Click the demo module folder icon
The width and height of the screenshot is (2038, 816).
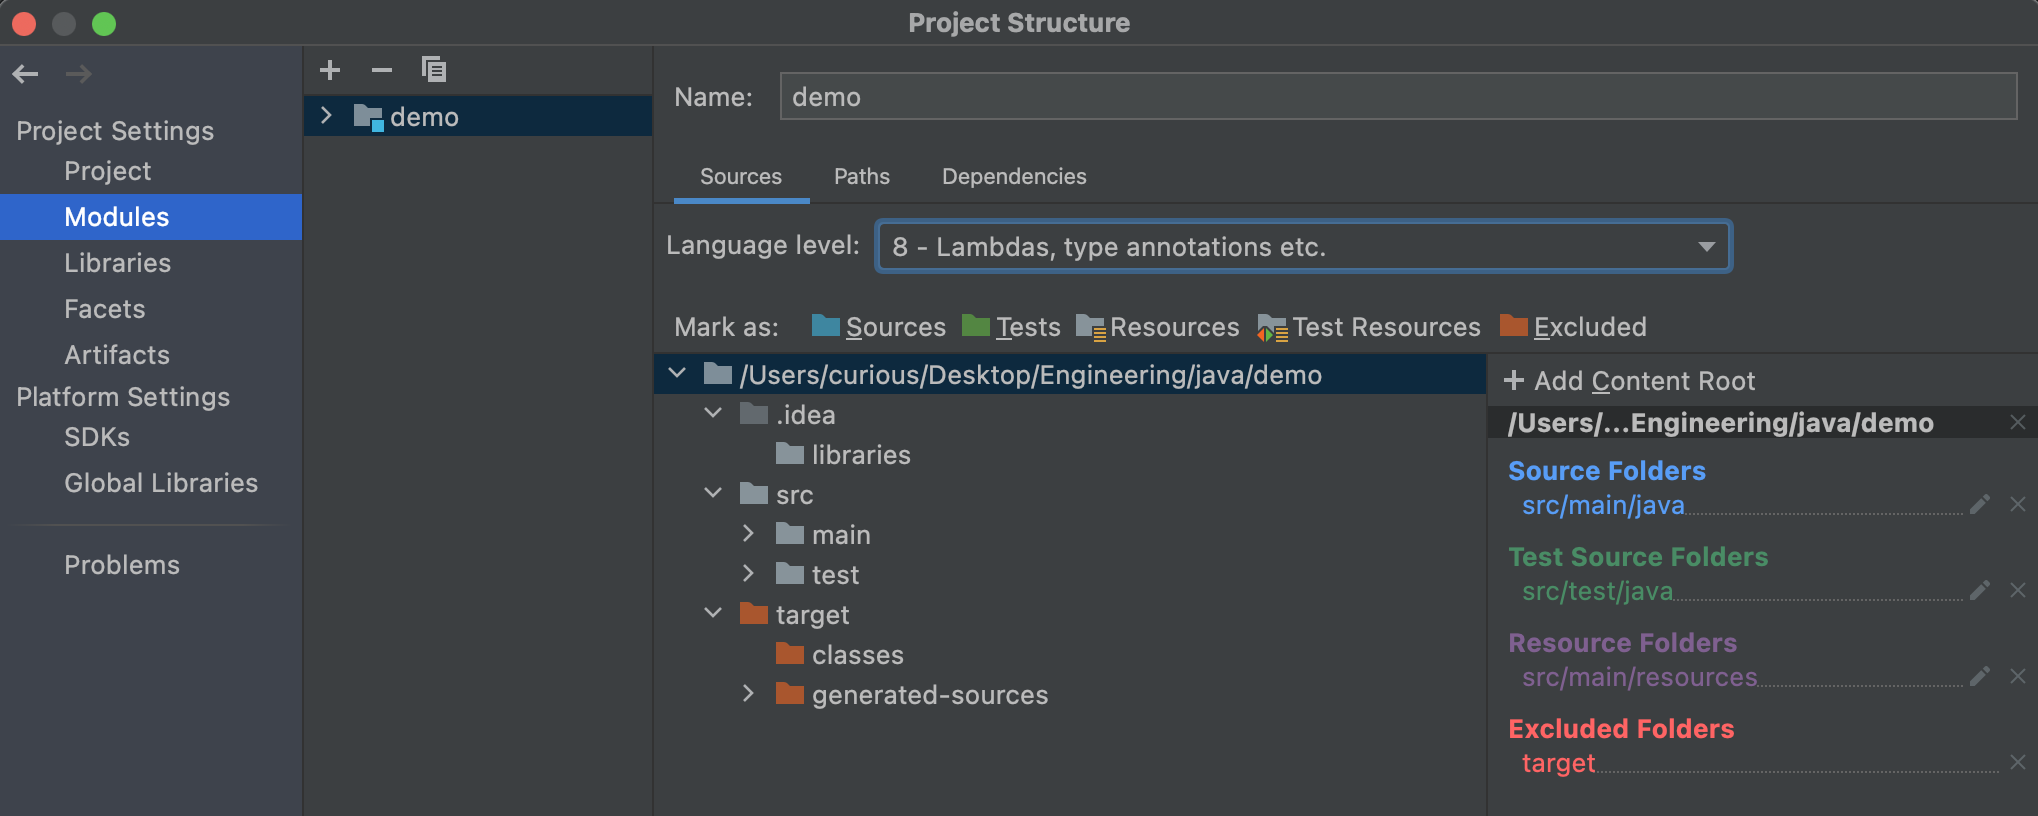click(x=368, y=117)
